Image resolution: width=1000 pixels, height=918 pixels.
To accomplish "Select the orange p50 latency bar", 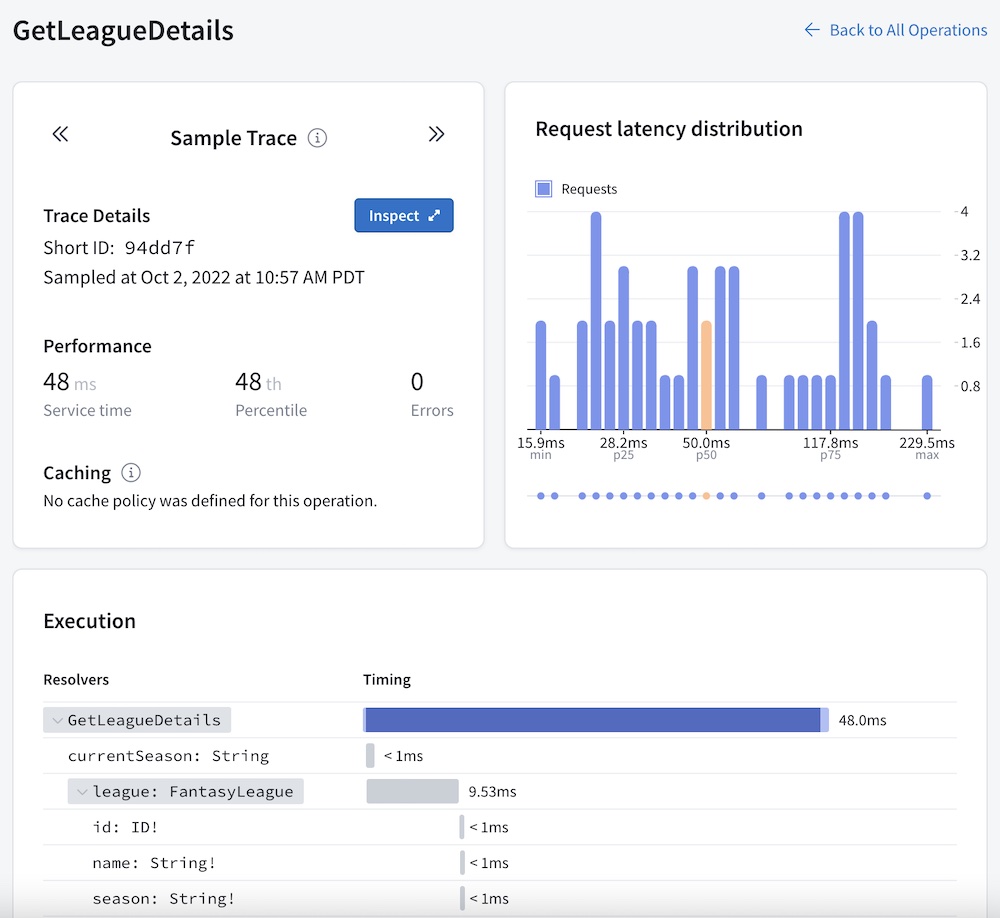I will pyautogui.click(x=706, y=375).
